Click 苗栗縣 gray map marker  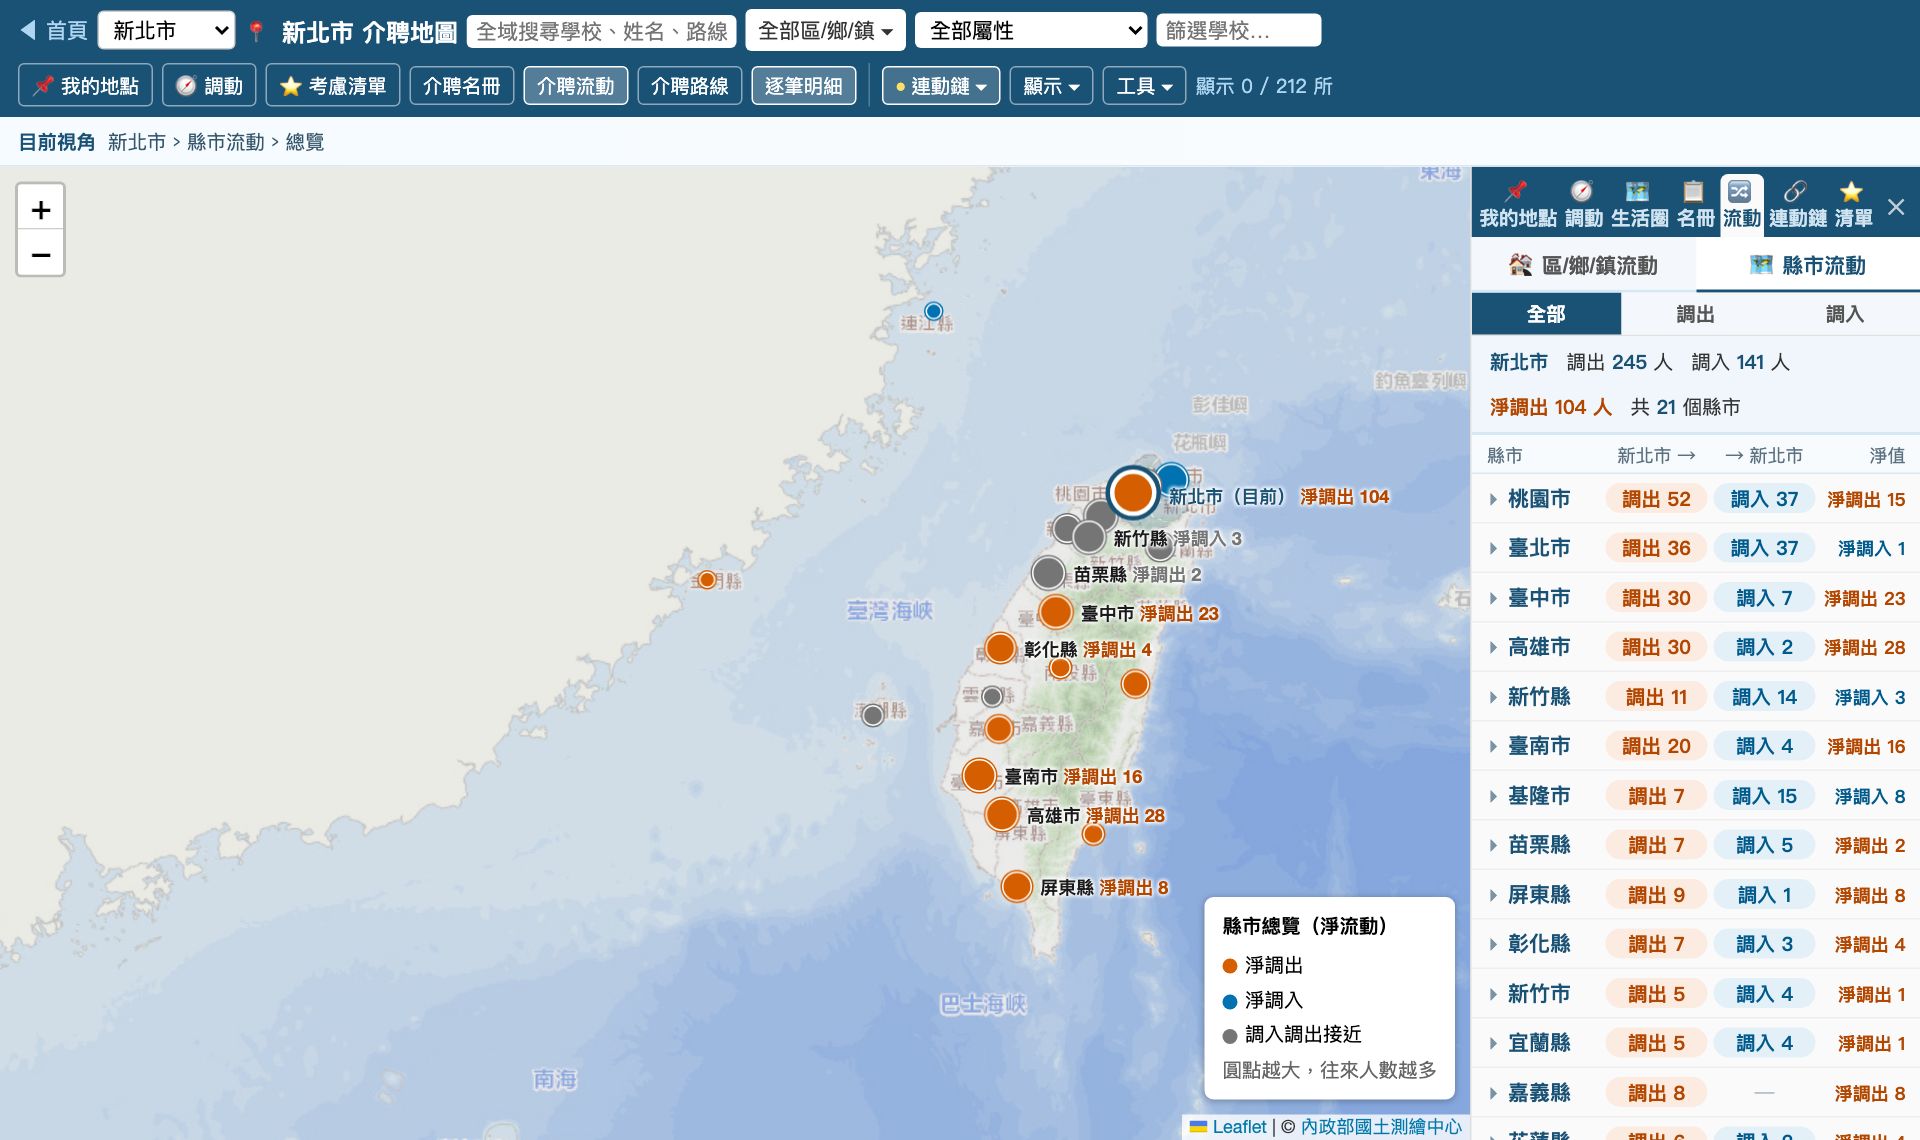point(1048,573)
